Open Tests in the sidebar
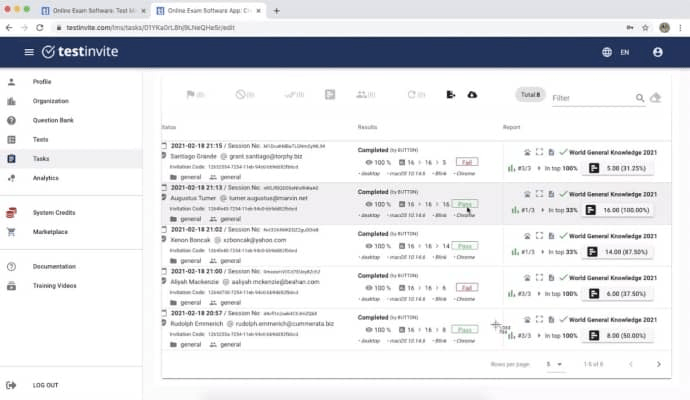 (71, 139)
